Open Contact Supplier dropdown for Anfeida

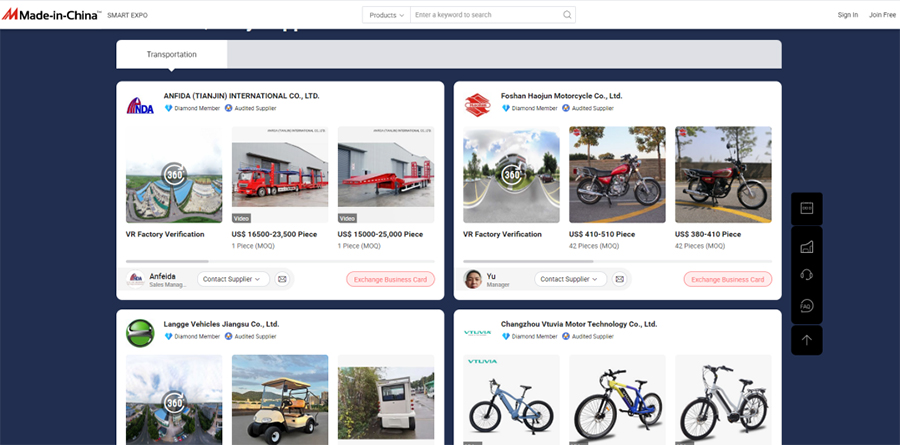[x=233, y=279]
